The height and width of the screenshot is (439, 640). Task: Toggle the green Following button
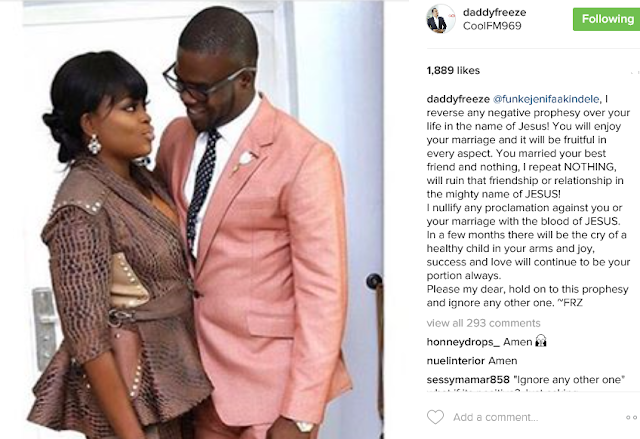coord(607,19)
